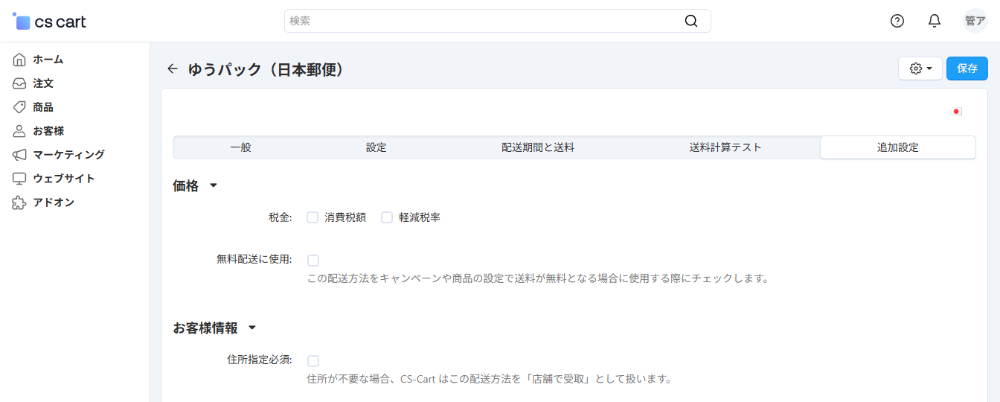Screen dimensions: 1000x402
Task: Click the CS-Cart logo
Action: (x=47, y=21)
